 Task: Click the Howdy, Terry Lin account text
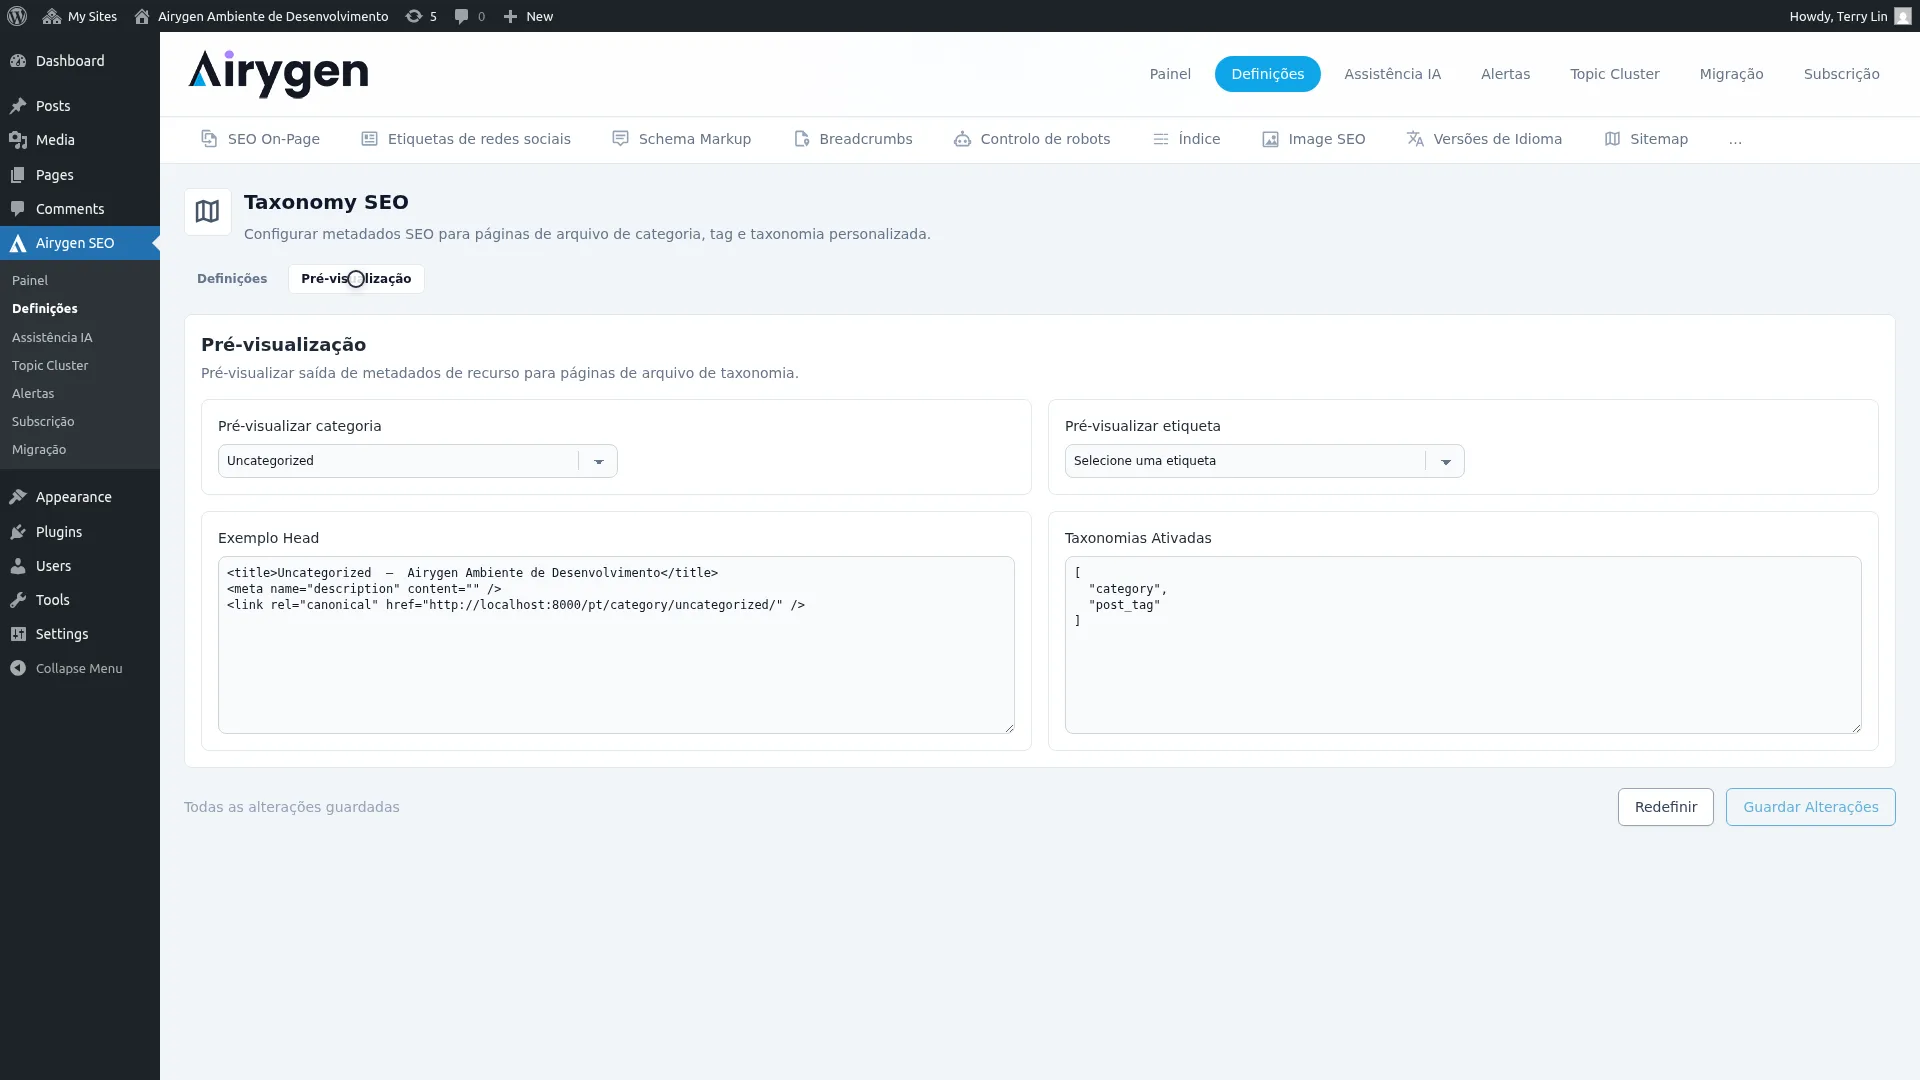[1838, 16]
